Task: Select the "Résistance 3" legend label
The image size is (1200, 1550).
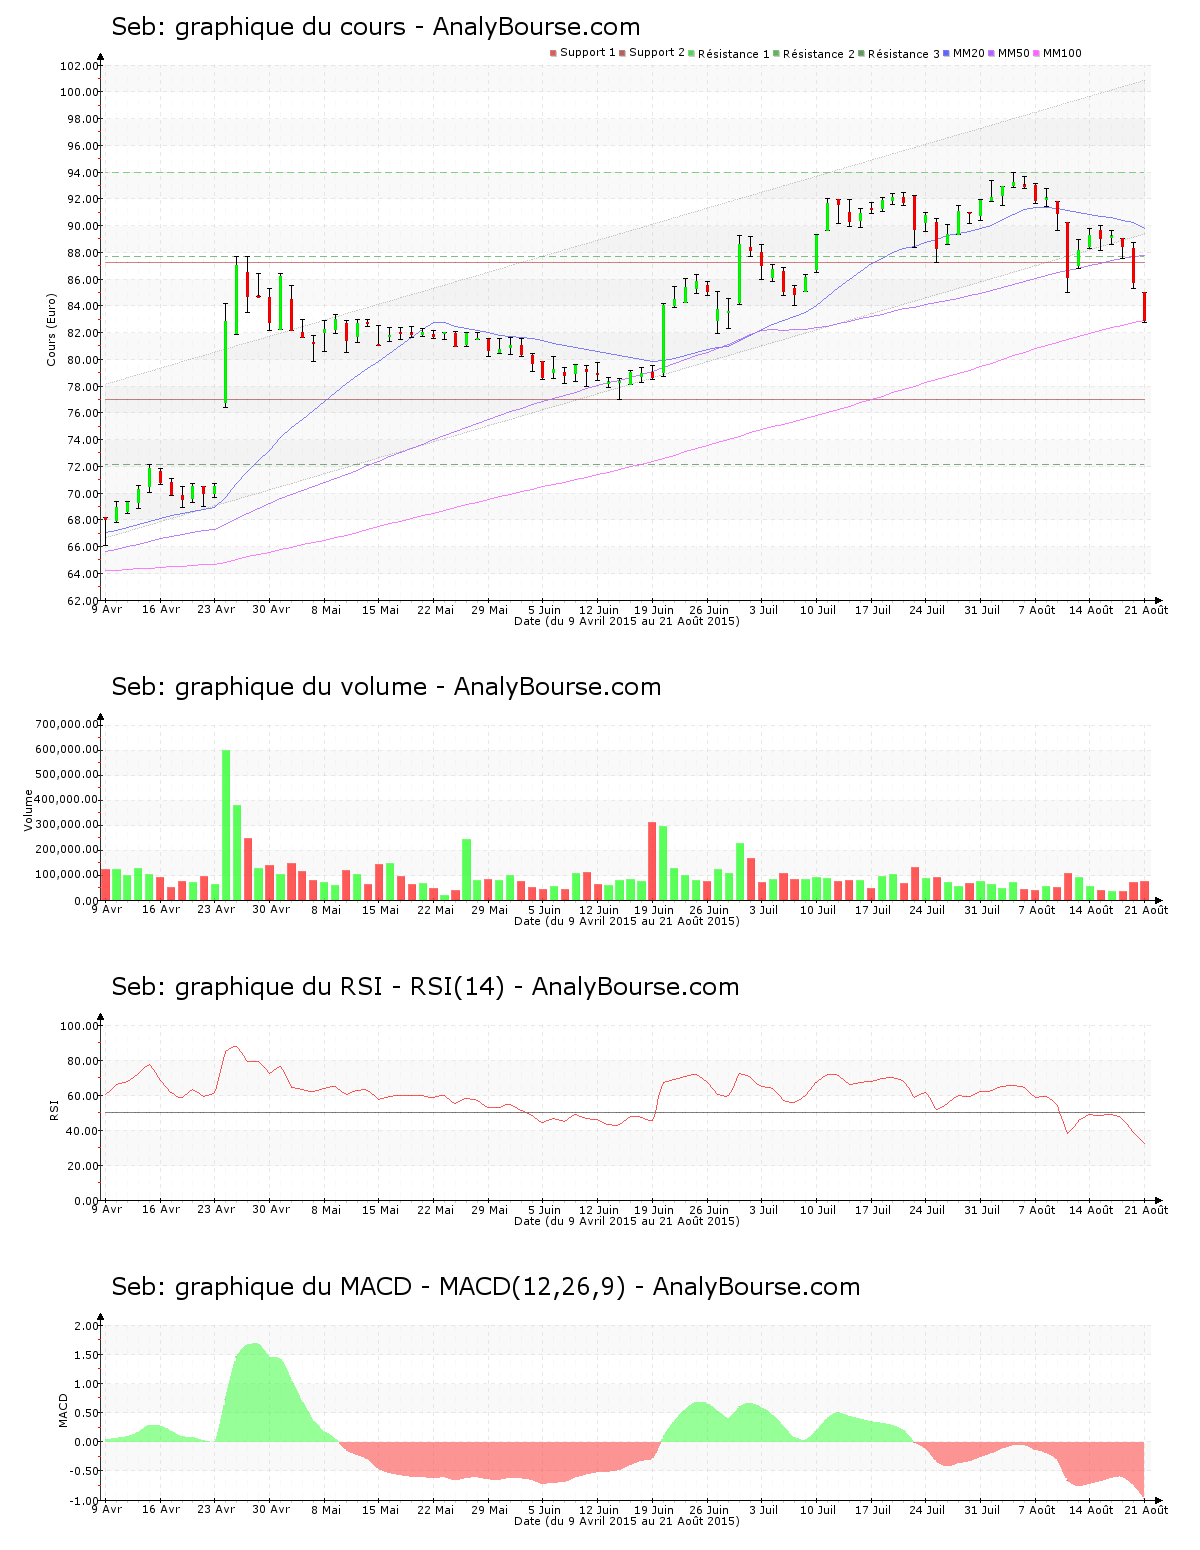Action: [x=904, y=54]
